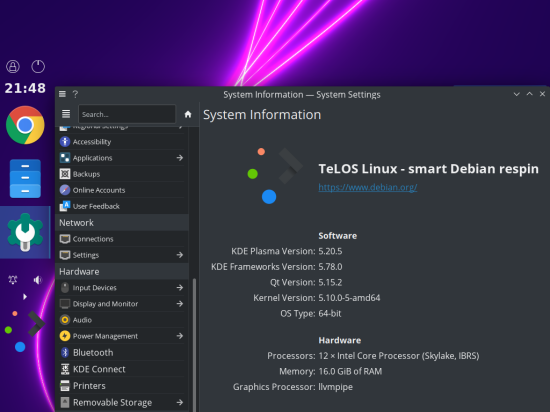This screenshot has height=412, width=550.
Task: Open the TeLOS application launcher logo
Action: coord(25,331)
